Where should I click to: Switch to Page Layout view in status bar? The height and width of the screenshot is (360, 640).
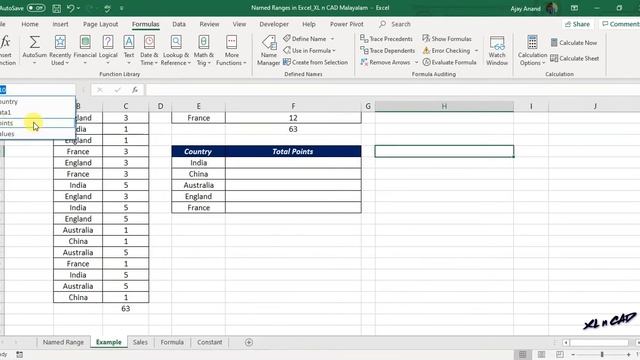(x=541, y=354)
